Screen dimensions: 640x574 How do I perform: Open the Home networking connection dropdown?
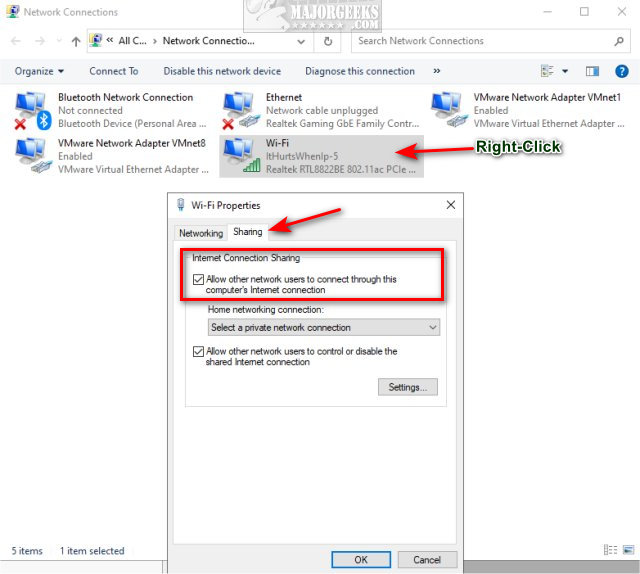(324, 327)
